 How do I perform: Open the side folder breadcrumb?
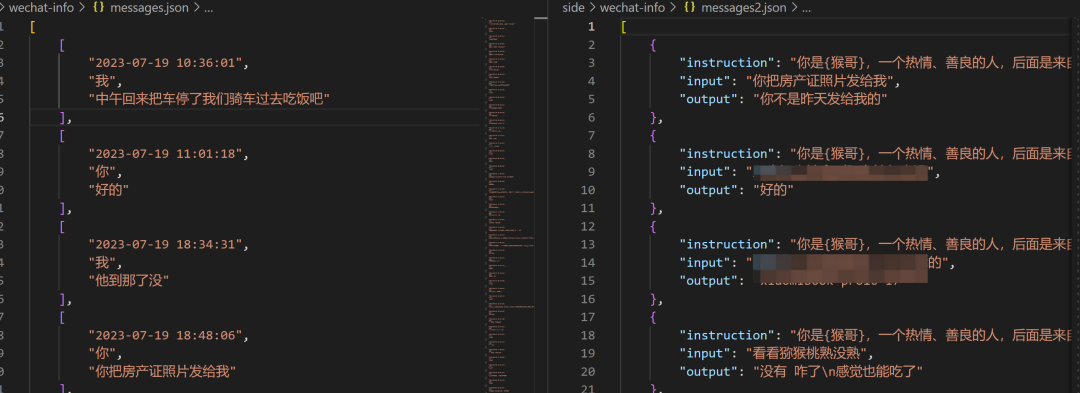573,8
